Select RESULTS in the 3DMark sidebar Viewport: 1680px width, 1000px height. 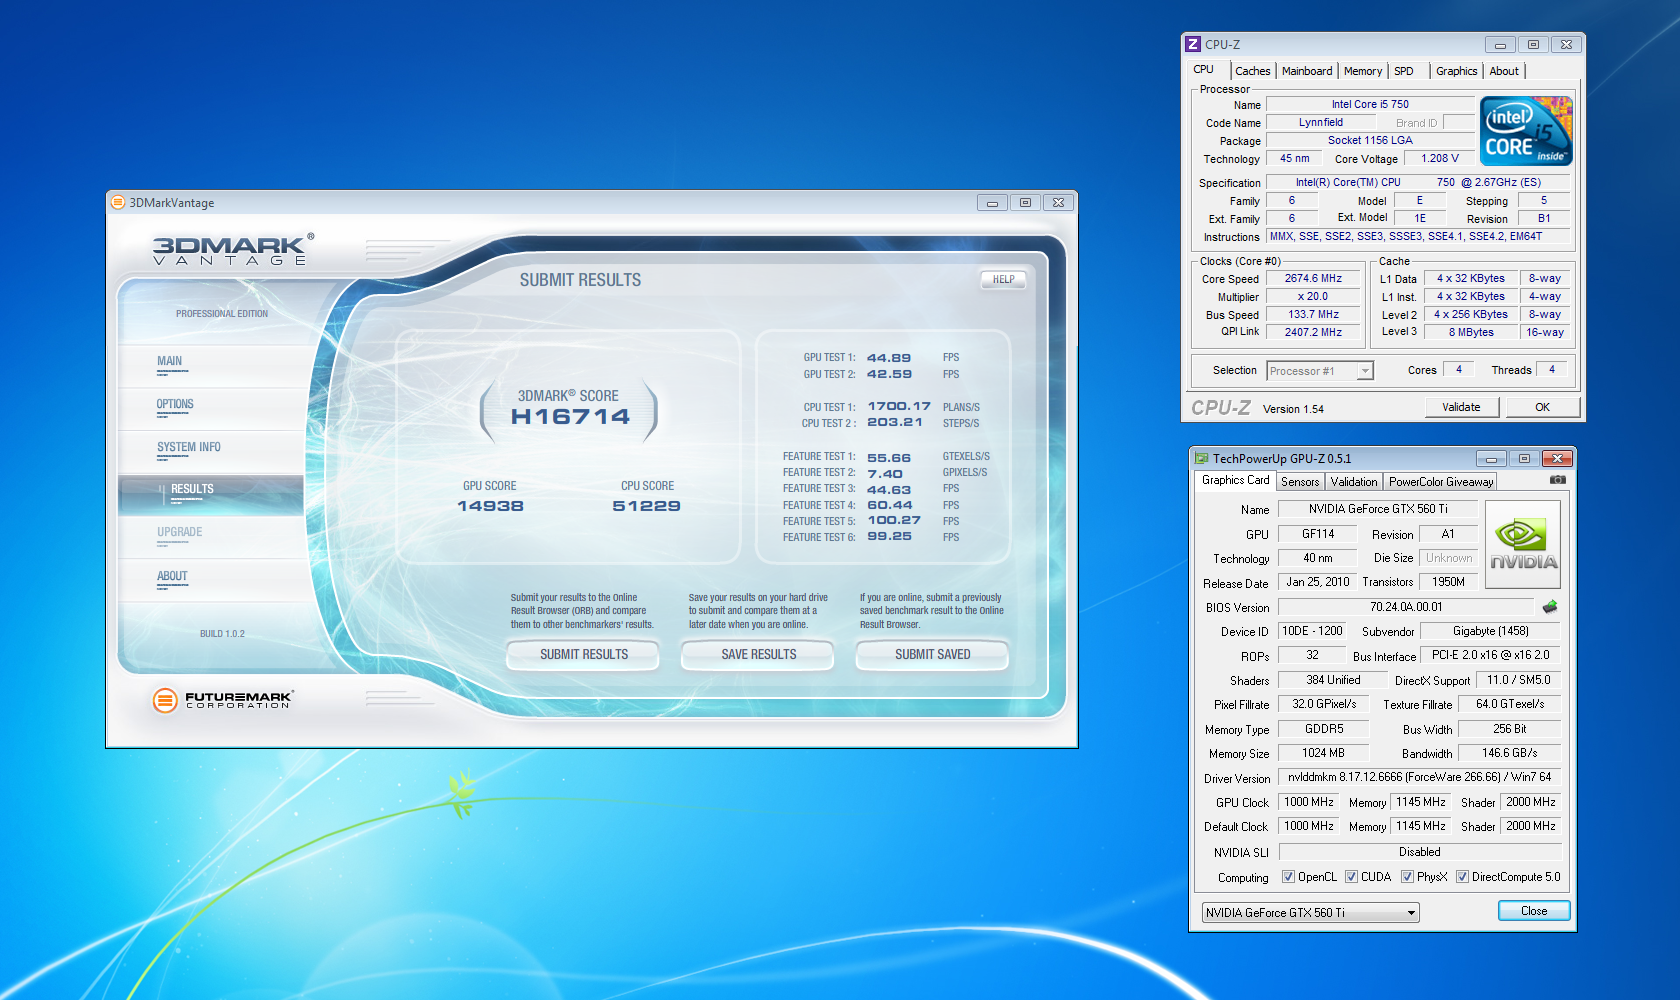click(211, 495)
